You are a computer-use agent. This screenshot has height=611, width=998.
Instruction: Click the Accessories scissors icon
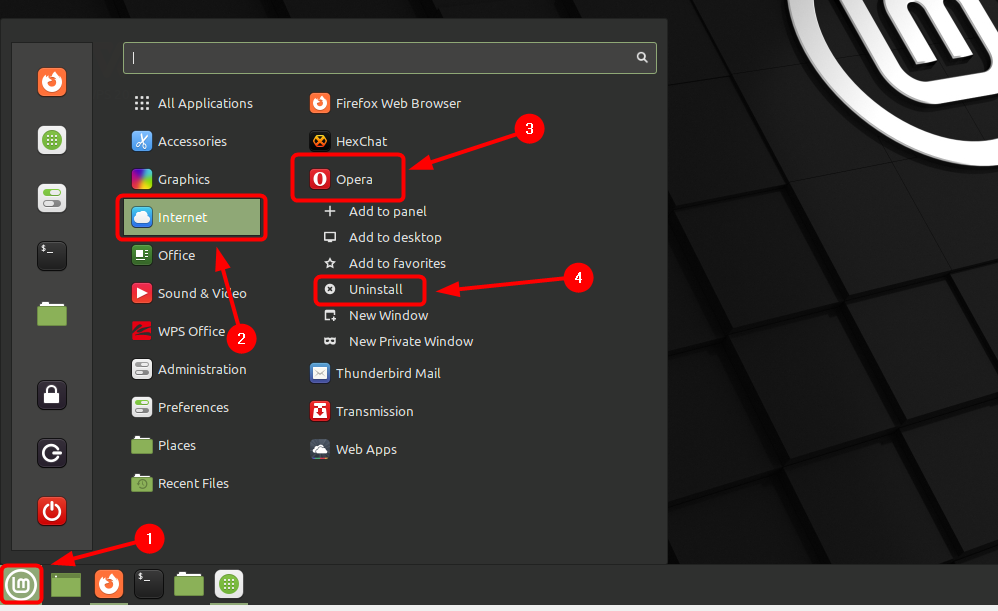point(141,141)
